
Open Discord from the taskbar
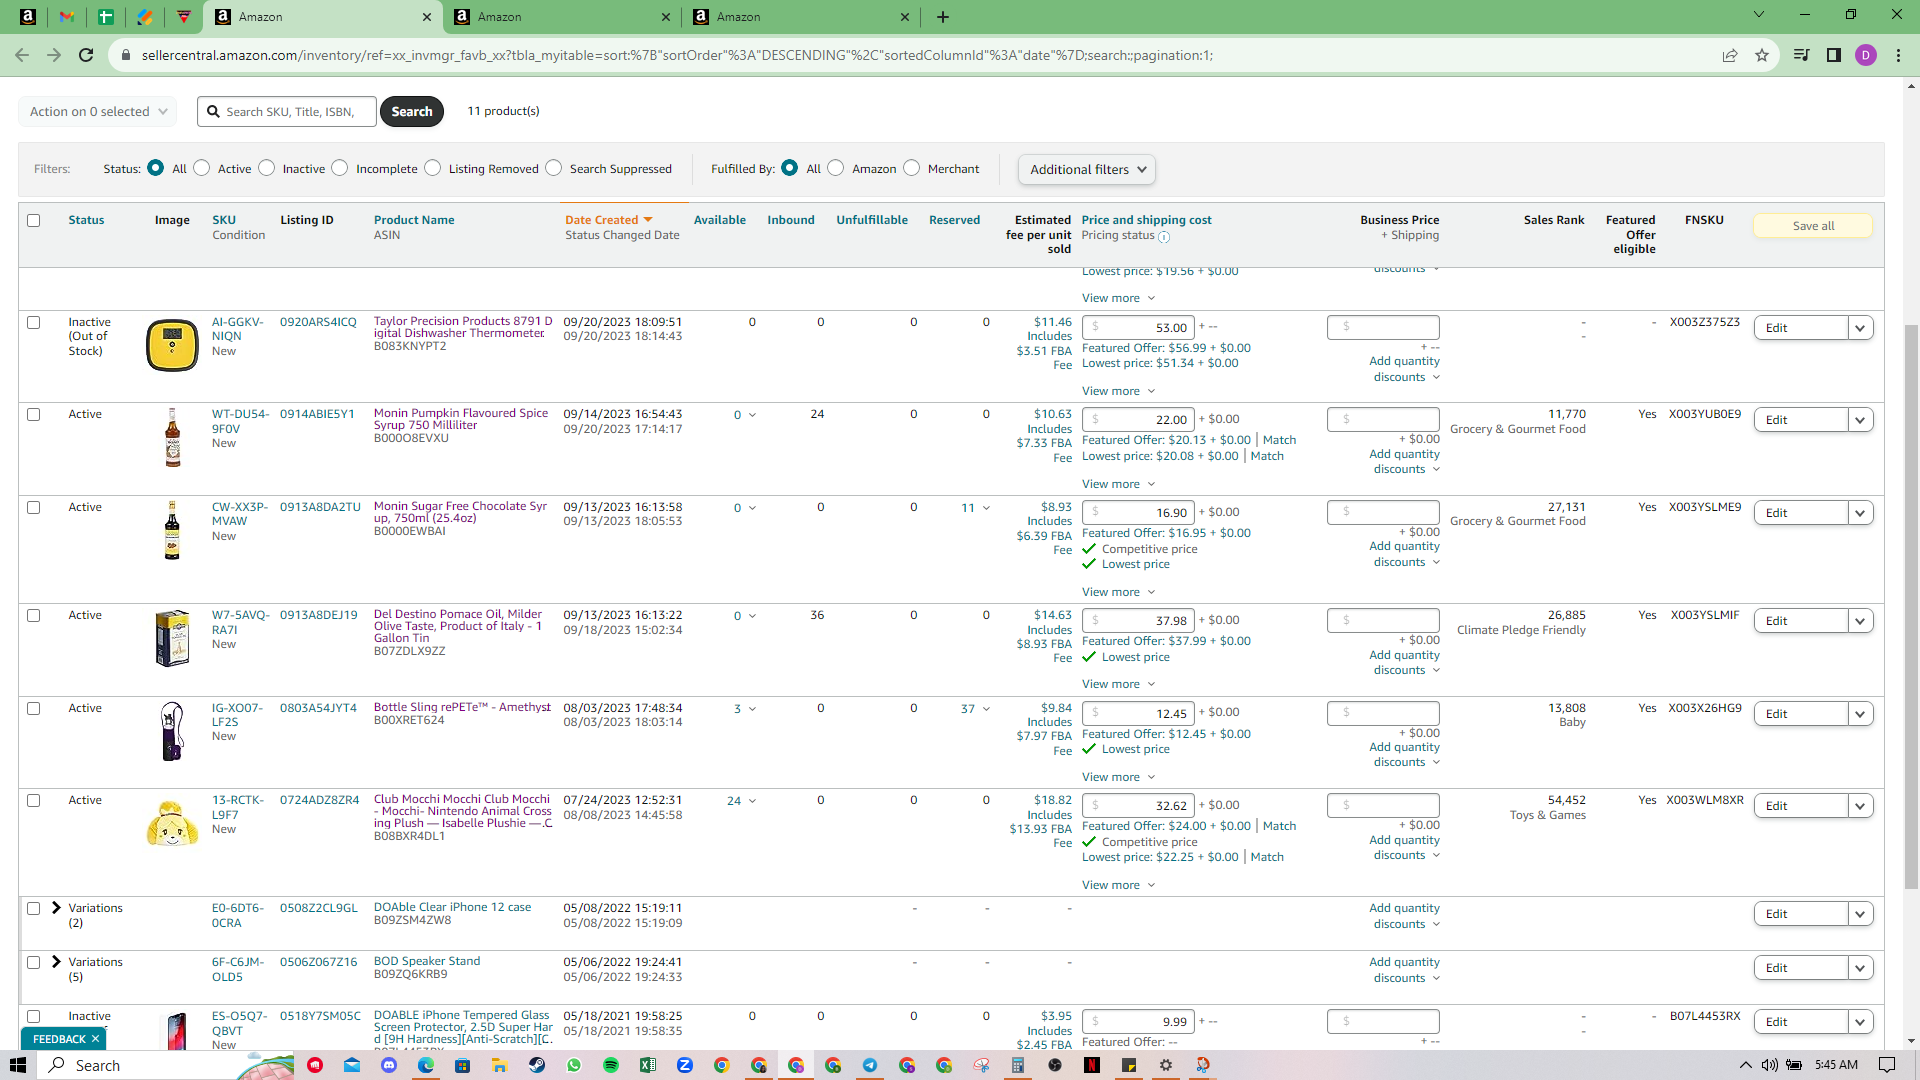389,1065
